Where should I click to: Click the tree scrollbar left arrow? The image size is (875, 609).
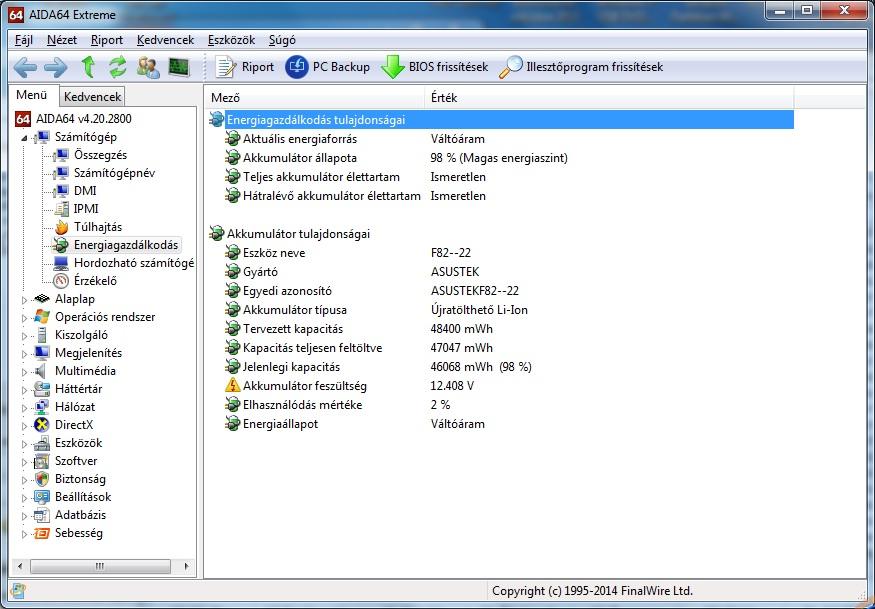[x=20, y=566]
